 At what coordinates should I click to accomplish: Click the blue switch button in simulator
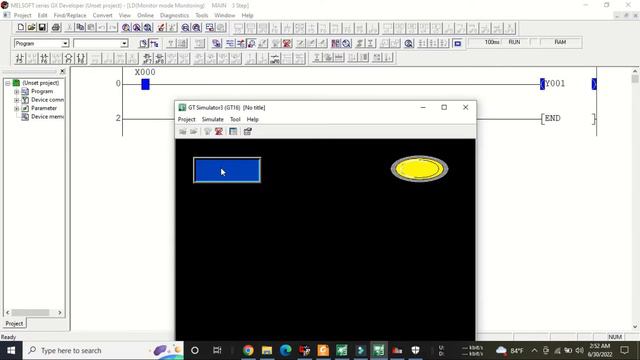click(227, 170)
